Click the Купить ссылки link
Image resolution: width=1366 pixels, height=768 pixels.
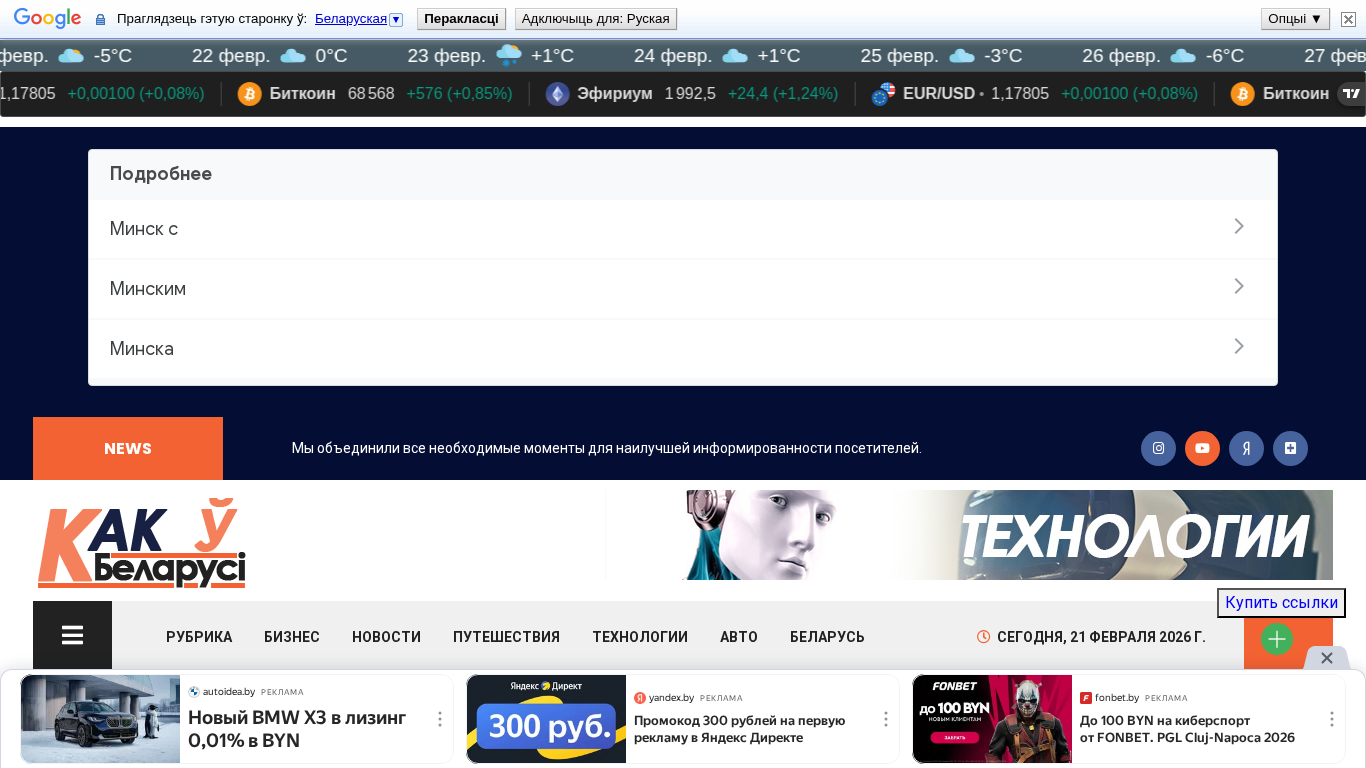(1281, 603)
